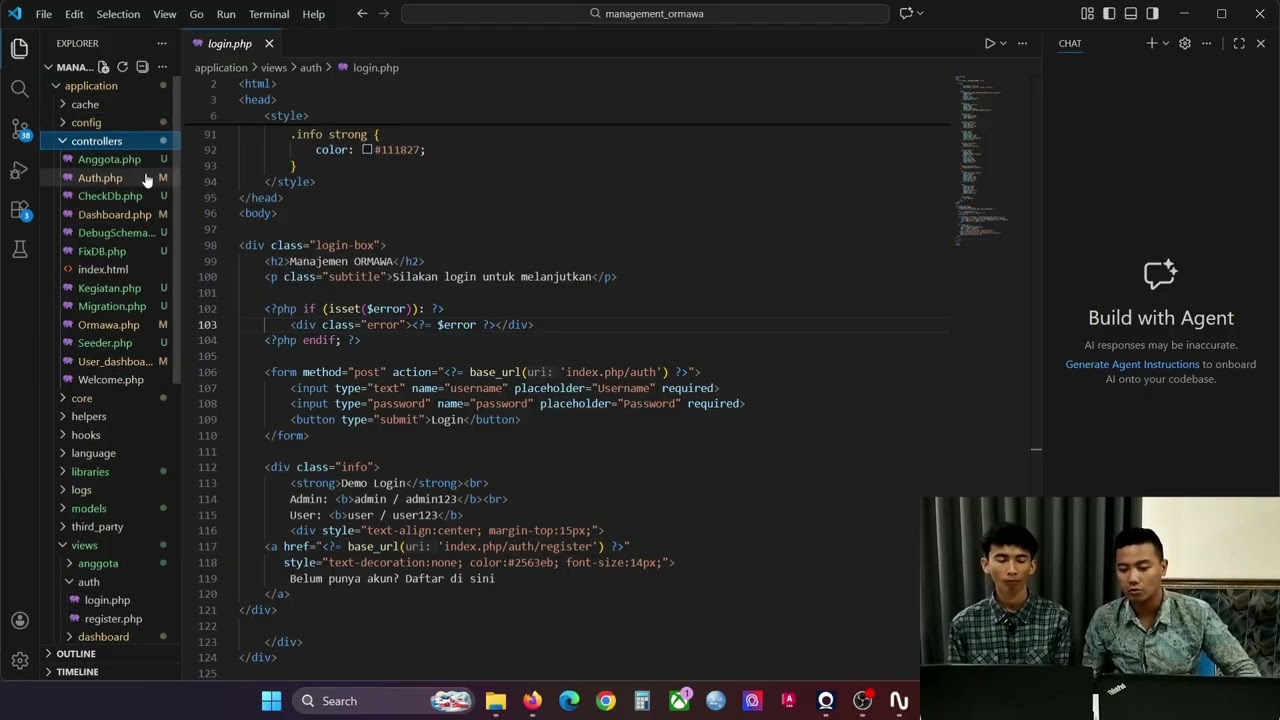
Task: Collapse all folders in Explorer
Action: click(142, 67)
